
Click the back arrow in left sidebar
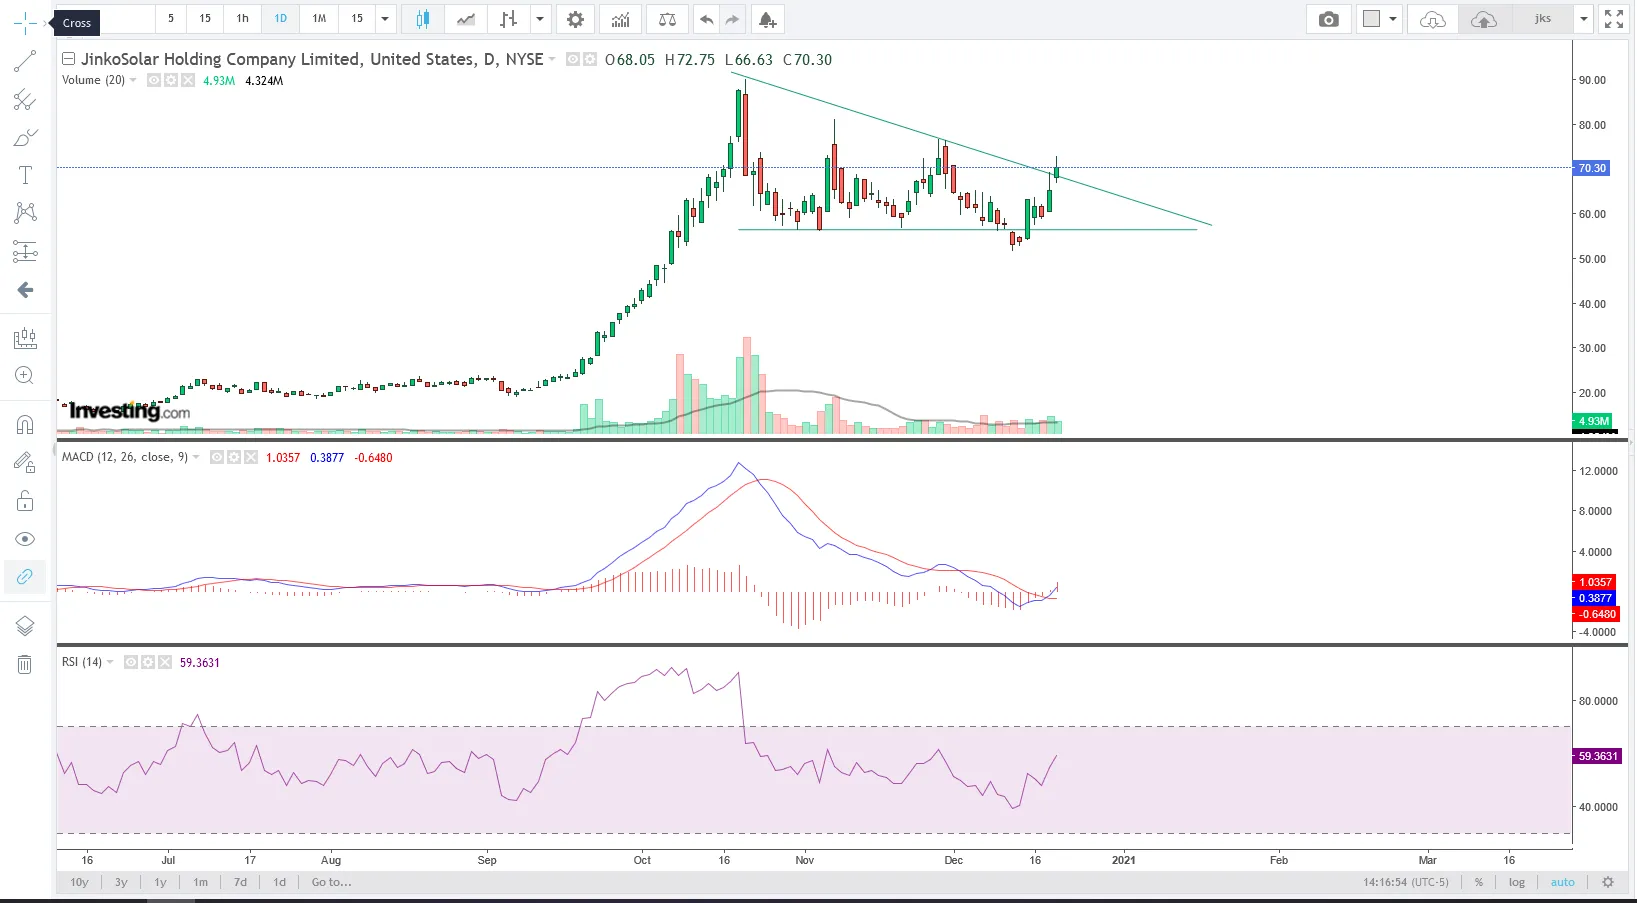[x=25, y=290]
